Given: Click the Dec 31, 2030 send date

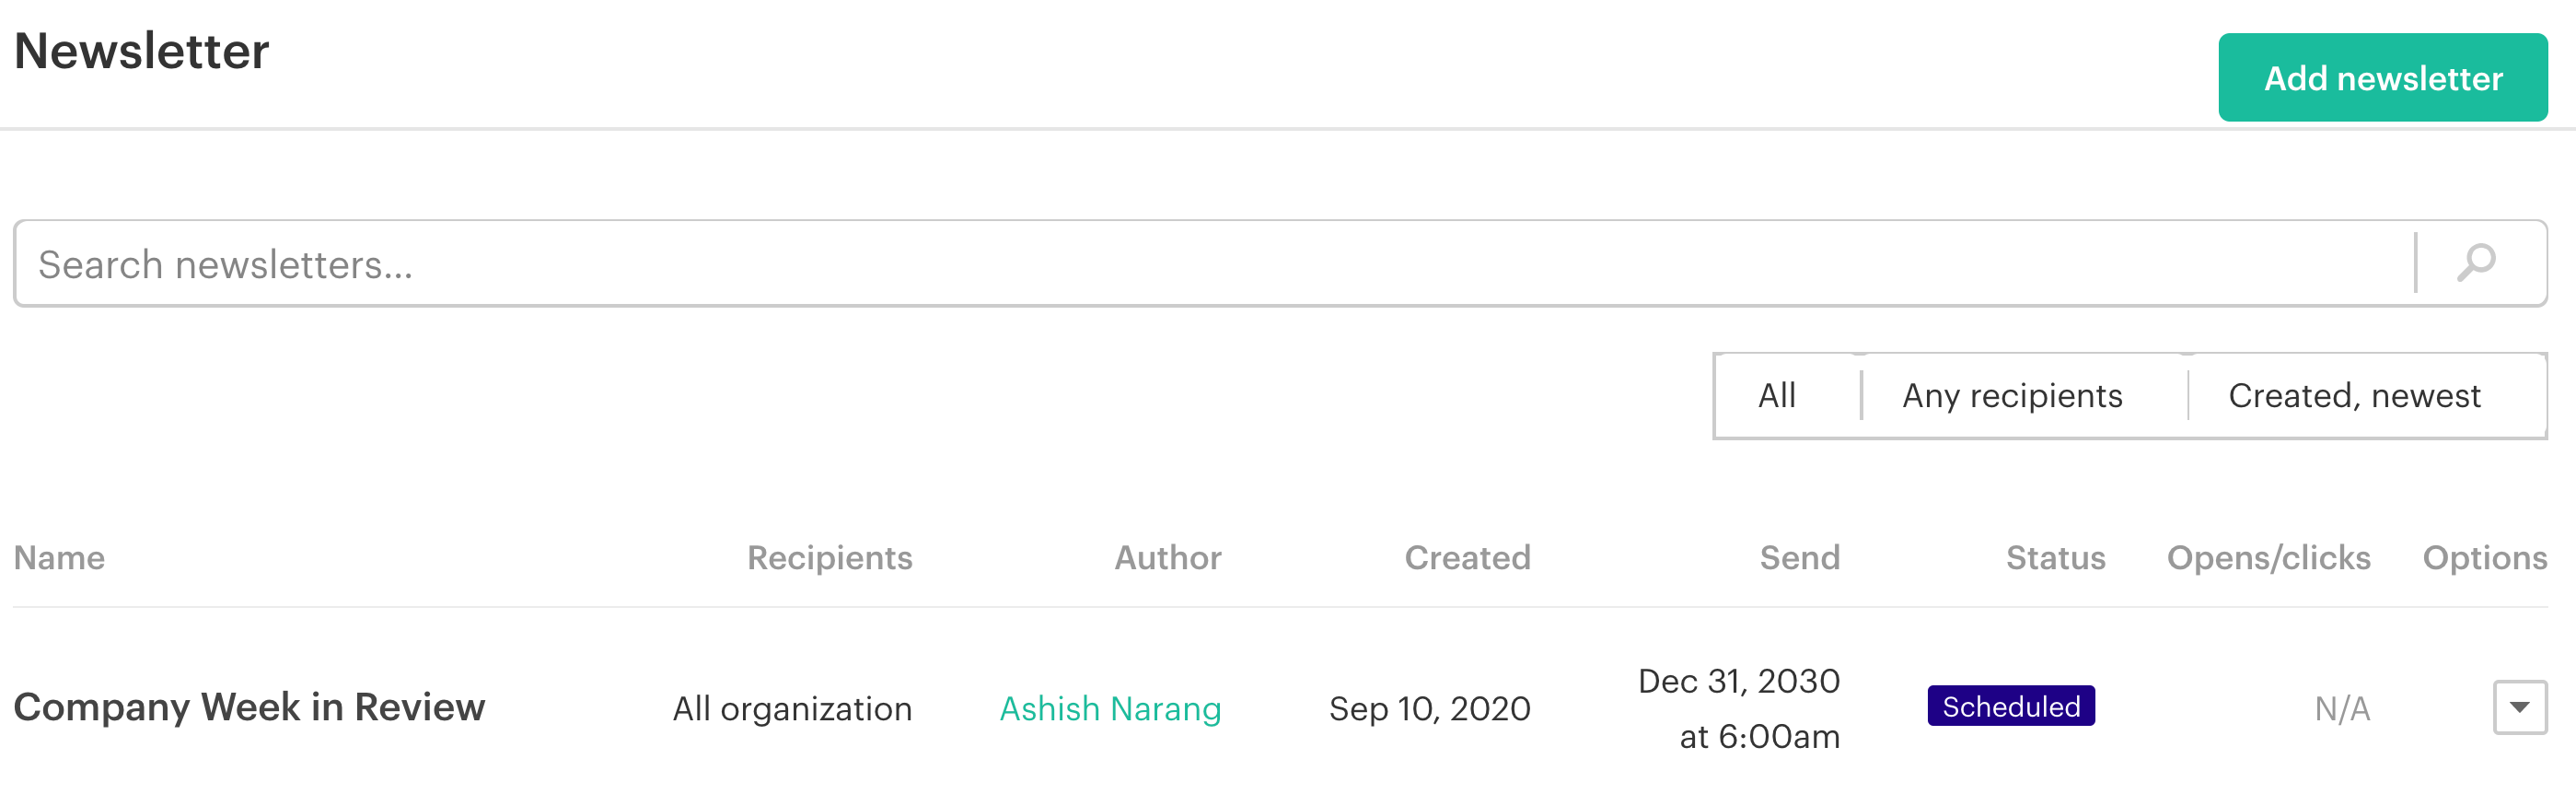Looking at the screenshot, I should coord(1738,681).
